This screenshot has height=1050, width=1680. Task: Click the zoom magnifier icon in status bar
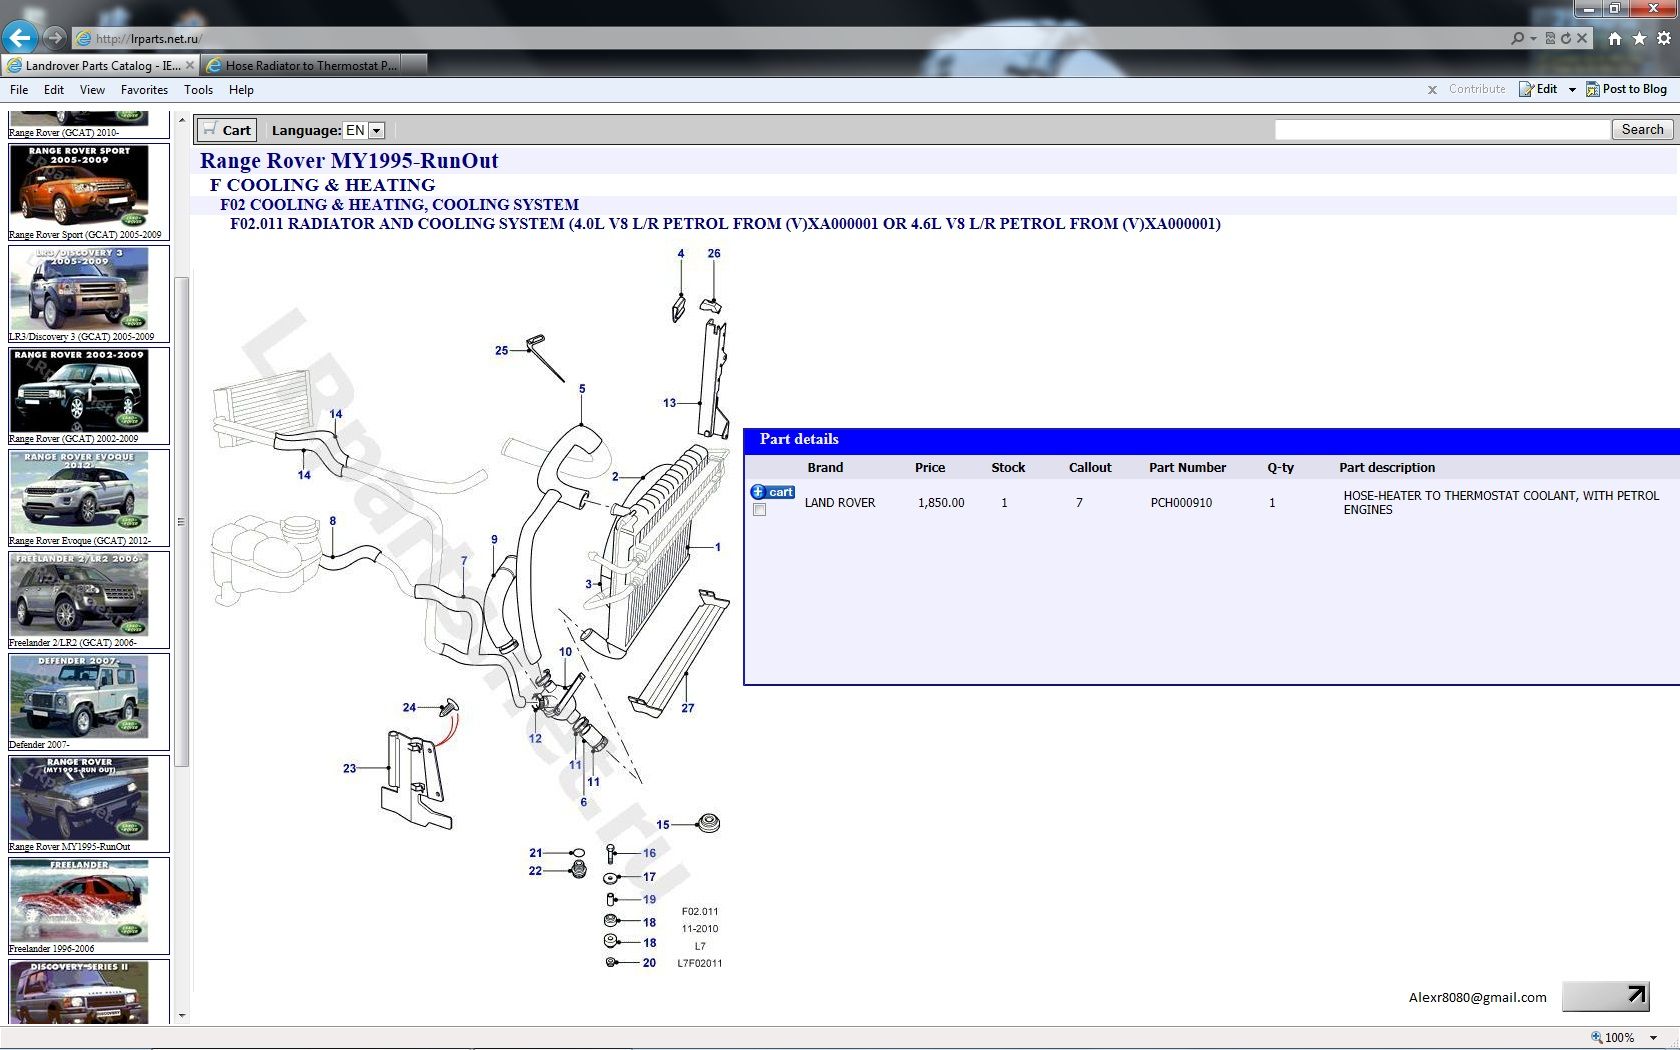[x=1597, y=1038]
